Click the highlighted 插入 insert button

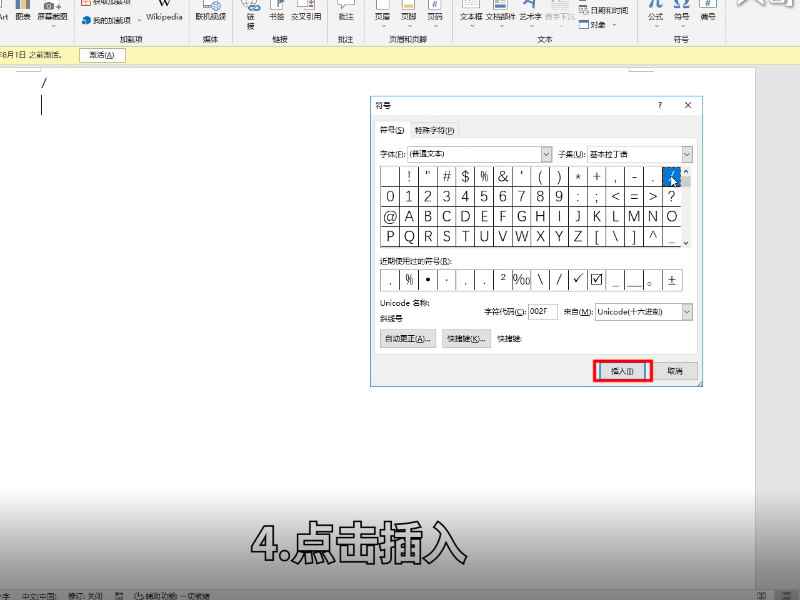pyautogui.click(x=621, y=370)
